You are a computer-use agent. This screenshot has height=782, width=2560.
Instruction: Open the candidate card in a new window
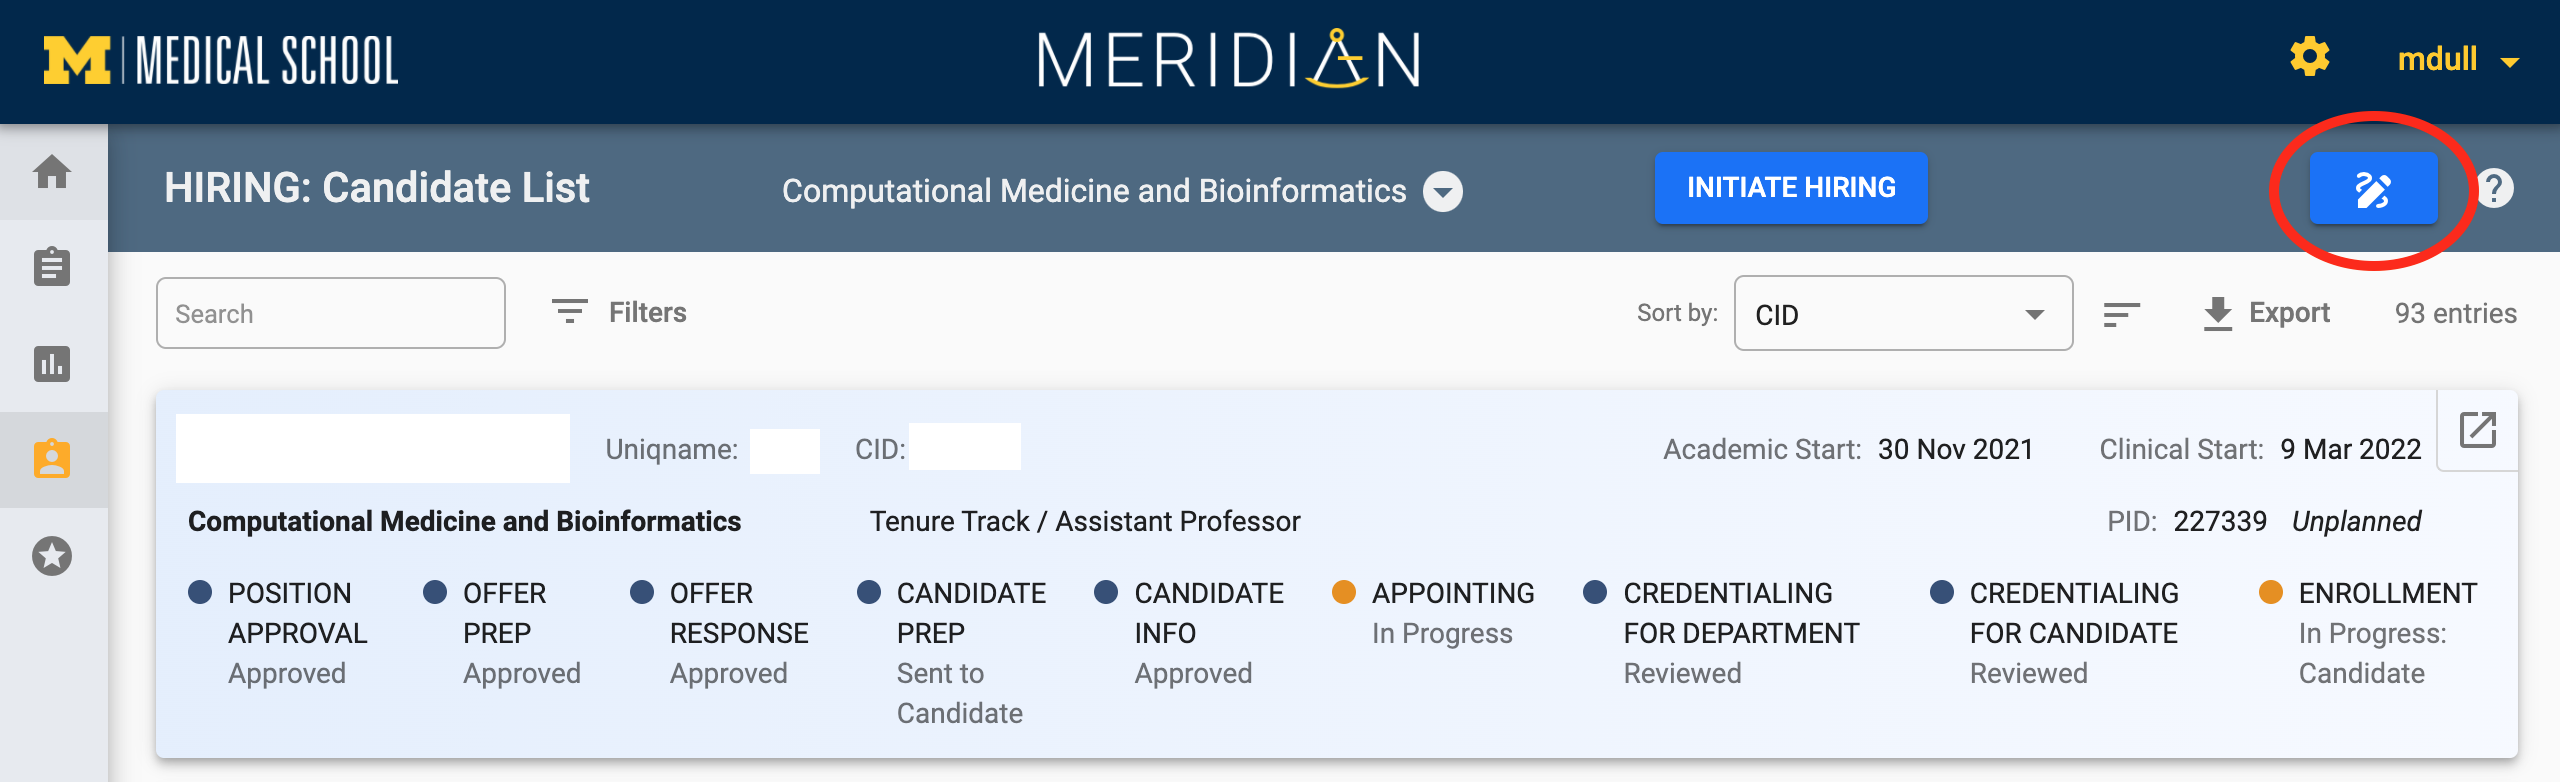(2478, 430)
